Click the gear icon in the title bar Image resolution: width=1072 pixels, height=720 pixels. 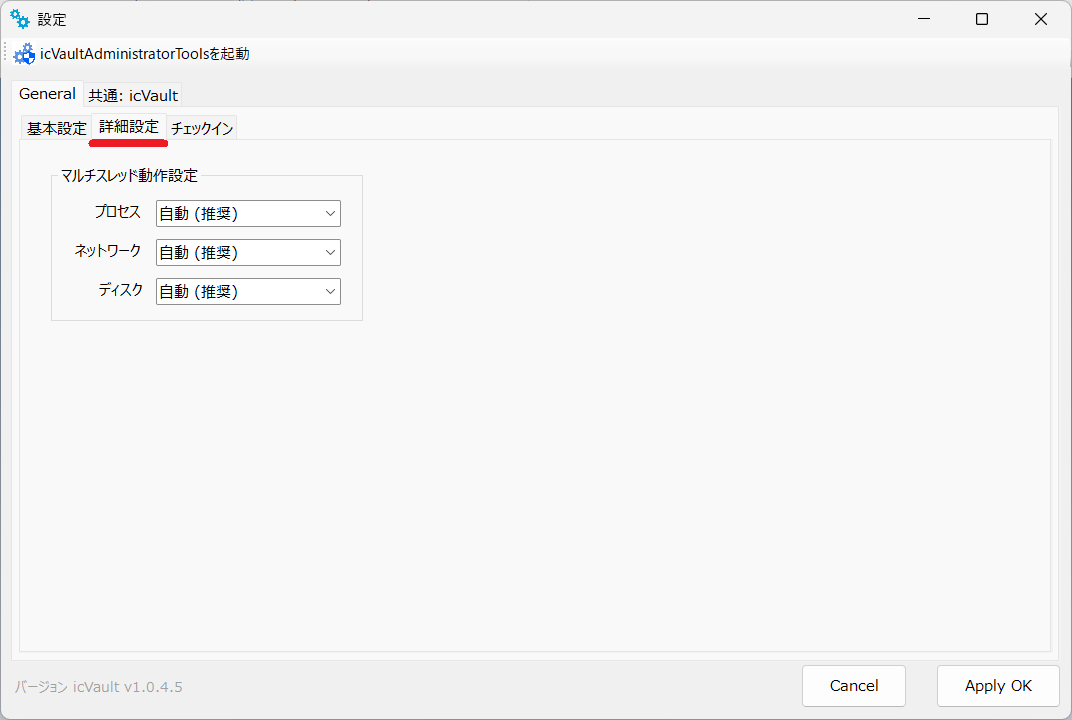pos(20,18)
